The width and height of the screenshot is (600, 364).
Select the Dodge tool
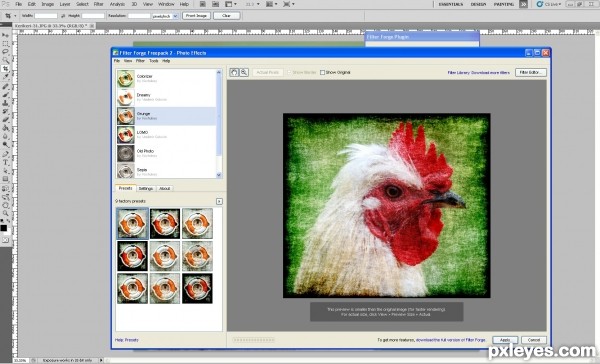coord(5,144)
